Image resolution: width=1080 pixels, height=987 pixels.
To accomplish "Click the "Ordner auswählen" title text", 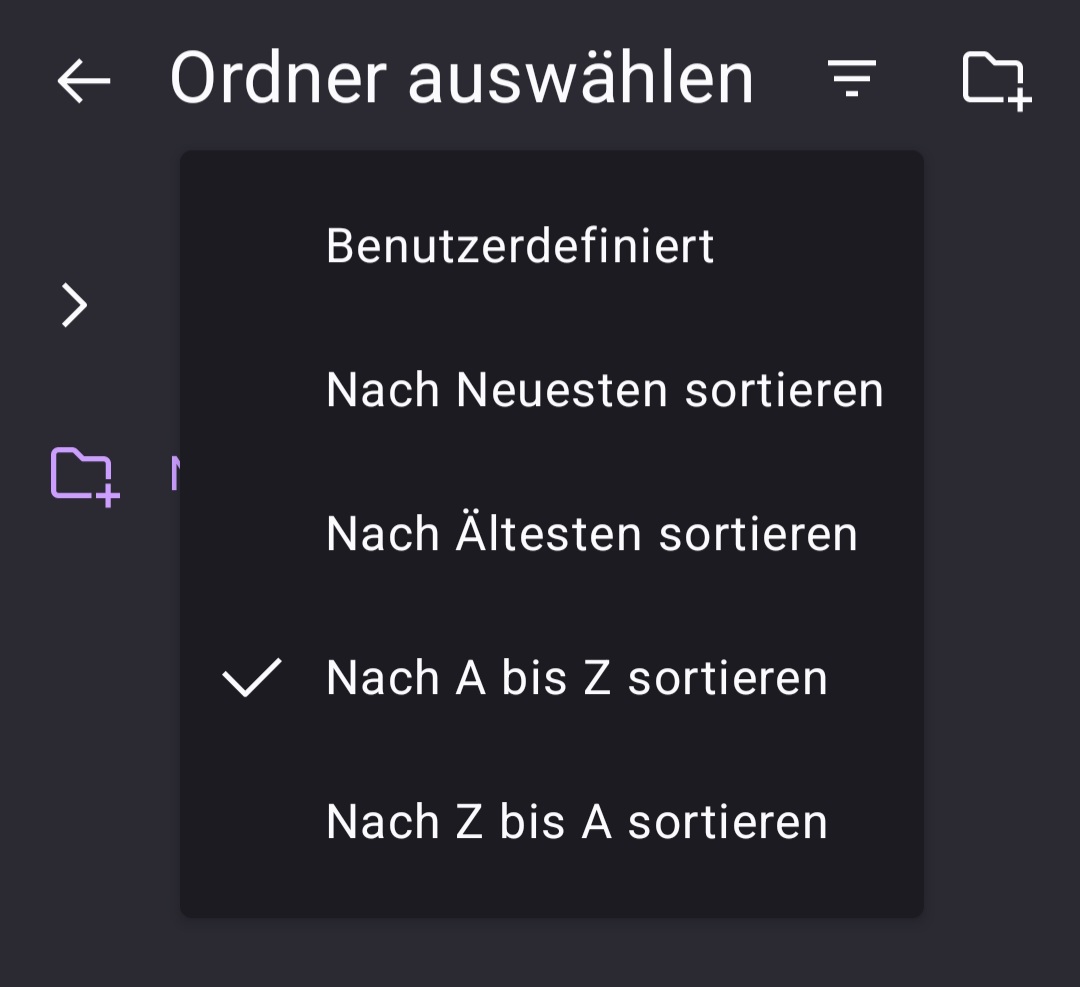I will 461,79.
